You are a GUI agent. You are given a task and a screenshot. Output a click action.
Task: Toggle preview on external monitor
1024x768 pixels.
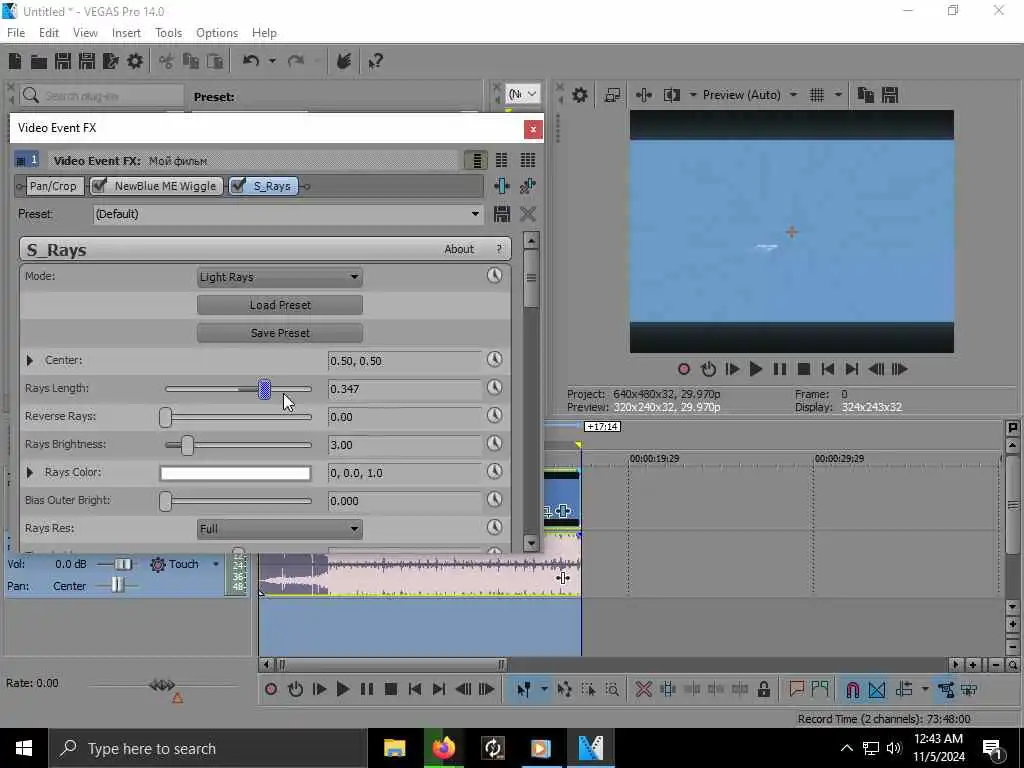pos(612,95)
